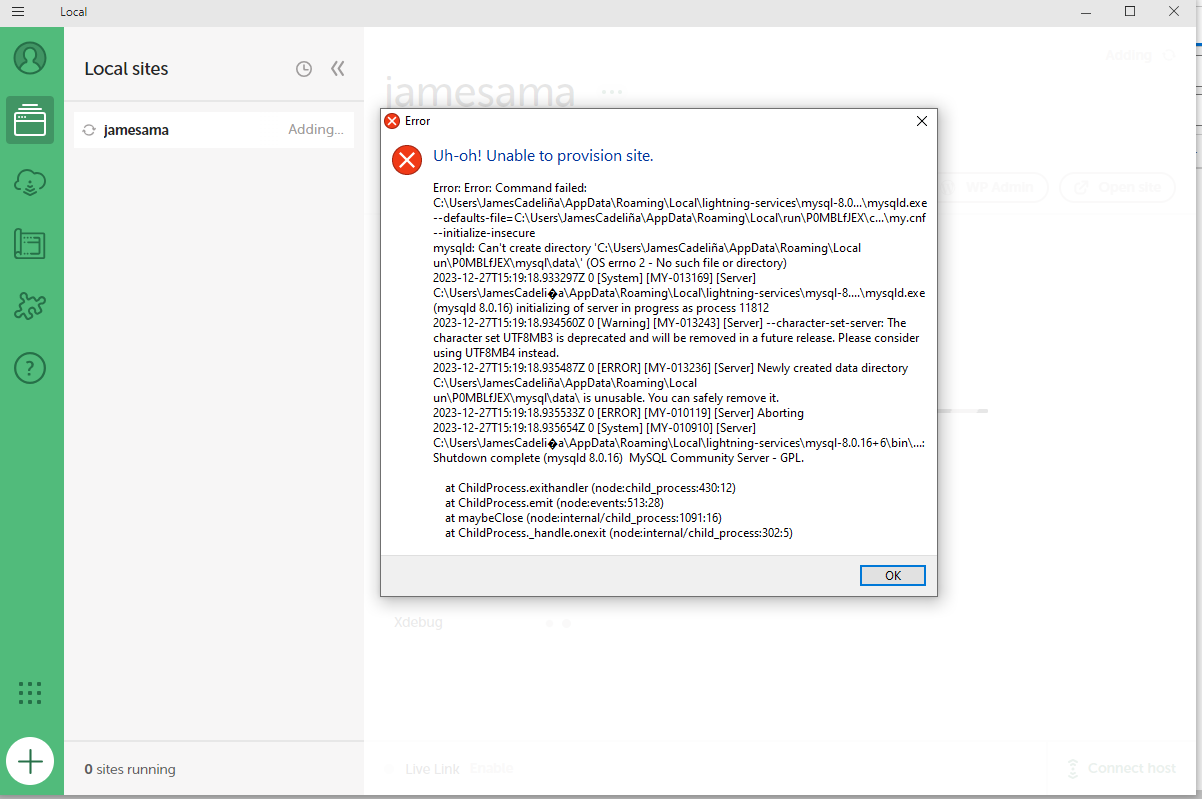1202x799 pixels.
Task: Click the Shutdown complete mysqld line
Action: coord(618,458)
